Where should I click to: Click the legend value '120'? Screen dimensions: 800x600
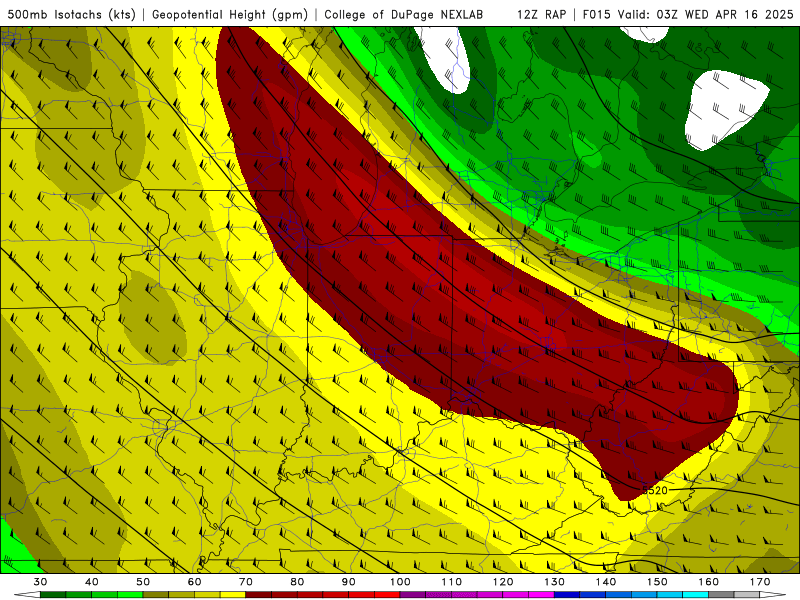503,582
